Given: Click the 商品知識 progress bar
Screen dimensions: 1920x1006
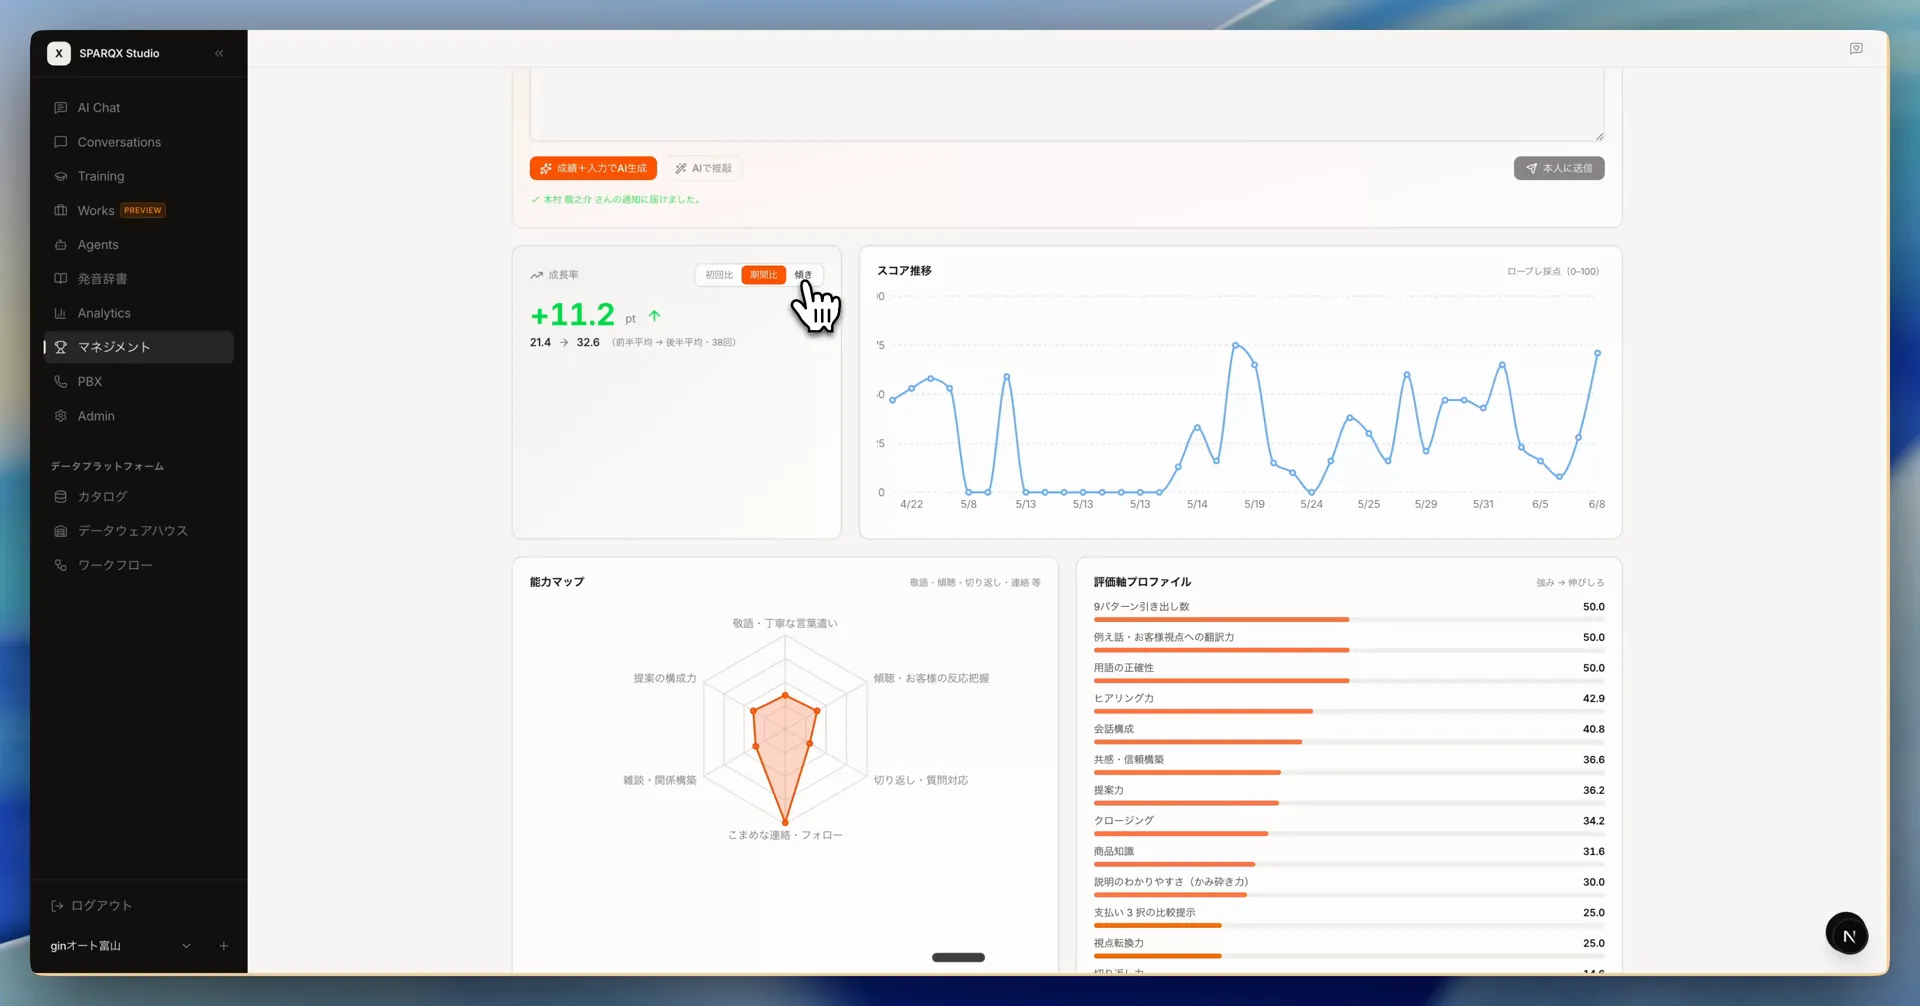Looking at the screenshot, I should [x=1349, y=864].
